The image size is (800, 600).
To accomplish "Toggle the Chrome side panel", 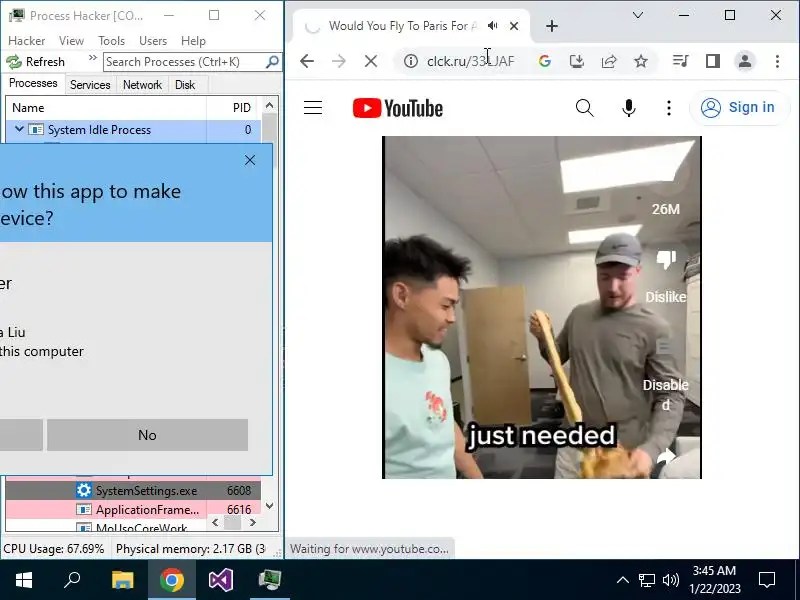I will coord(713,61).
